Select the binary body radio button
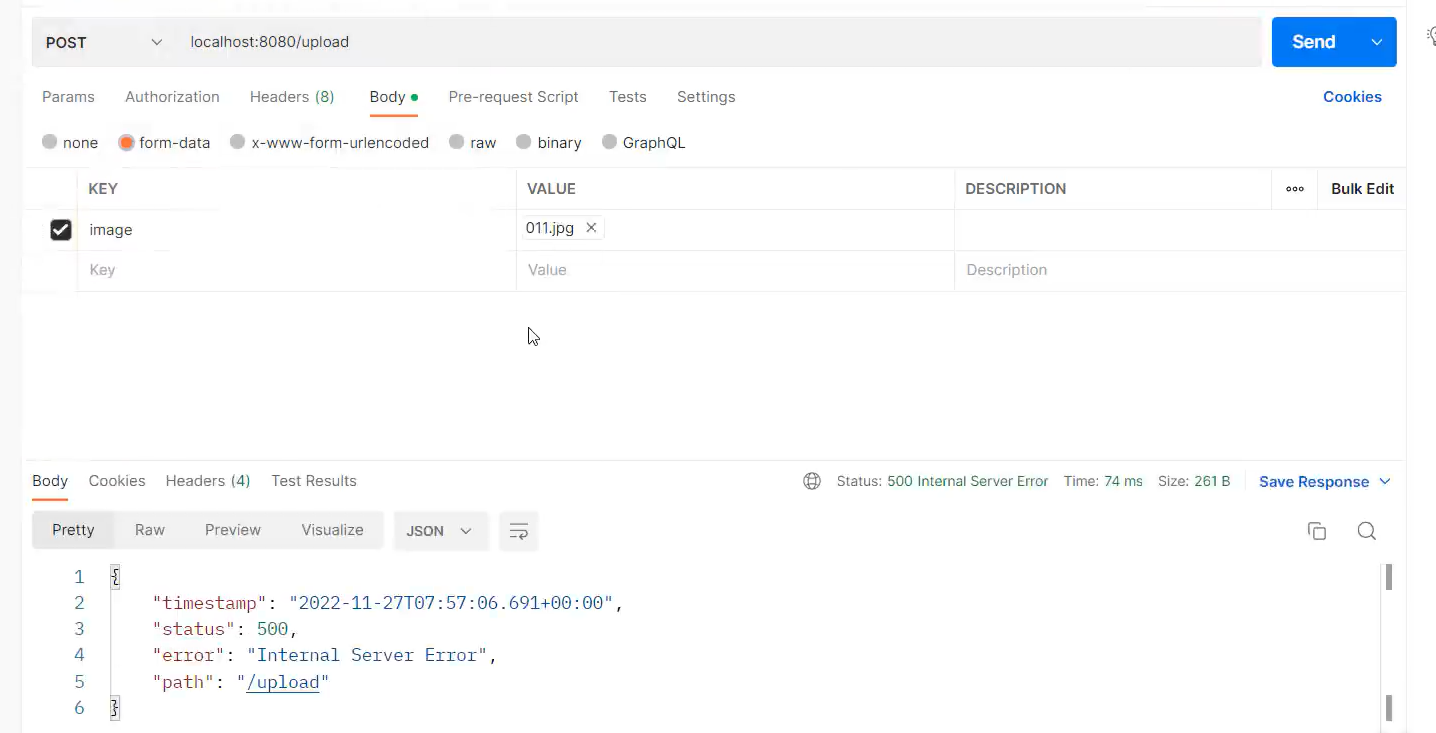Image resolution: width=1436 pixels, height=733 pixels. tap(523, 142)
